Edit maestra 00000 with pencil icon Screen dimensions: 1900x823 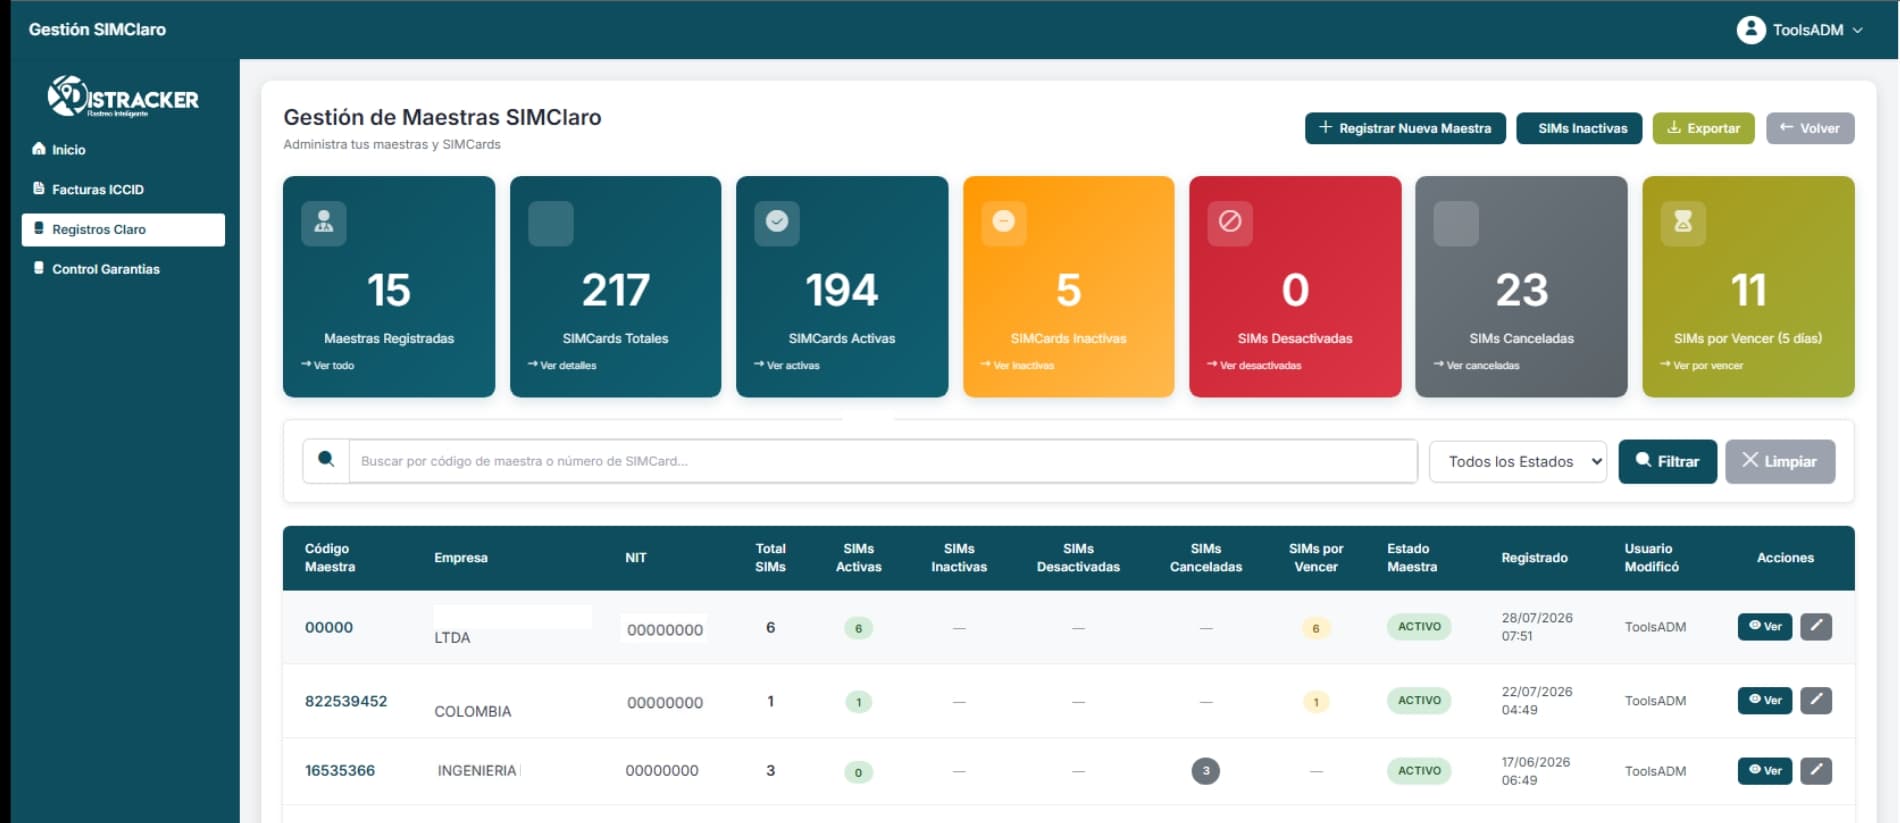[1816, 626]
